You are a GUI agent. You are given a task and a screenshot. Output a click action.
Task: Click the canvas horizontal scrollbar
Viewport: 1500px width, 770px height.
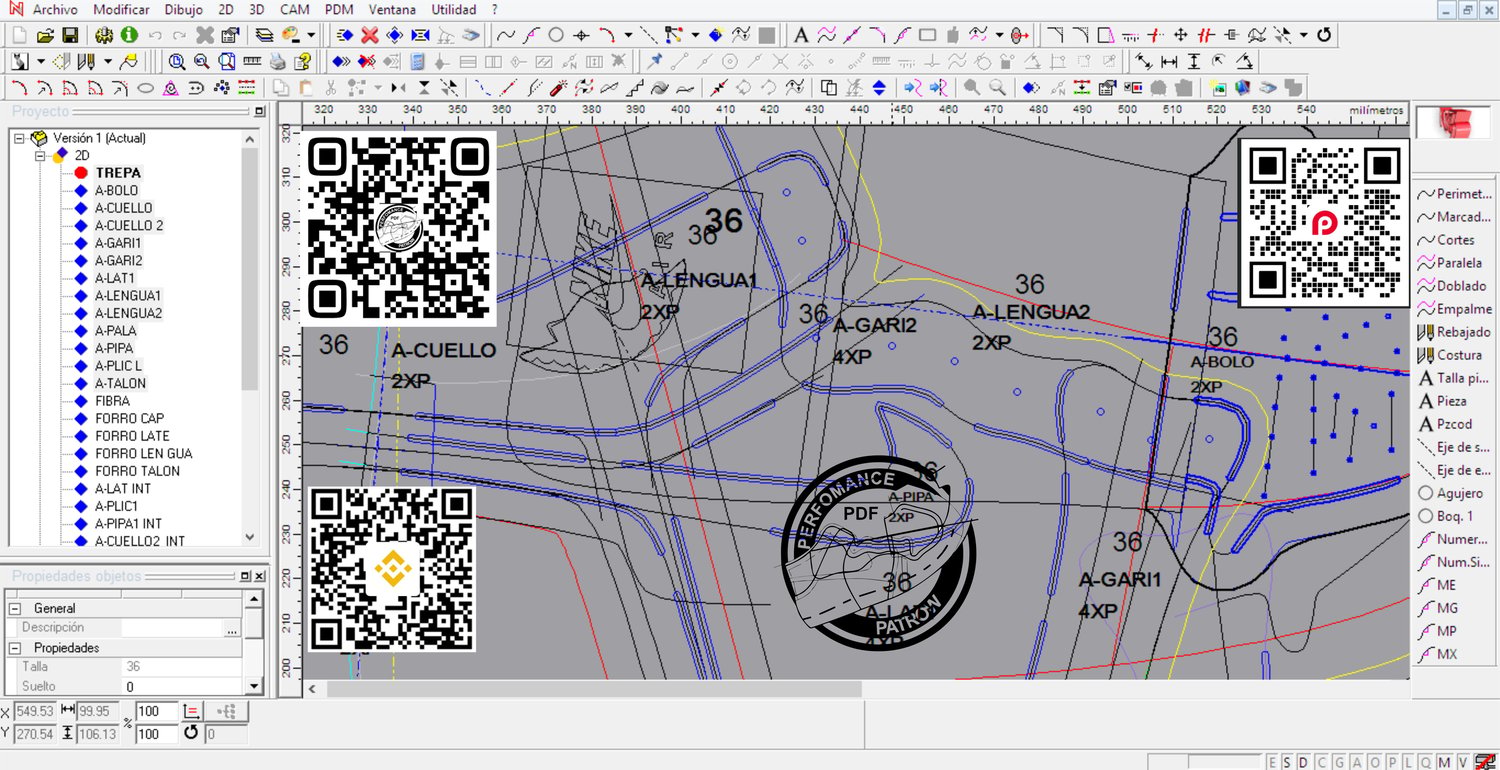[x=856, y=689]
